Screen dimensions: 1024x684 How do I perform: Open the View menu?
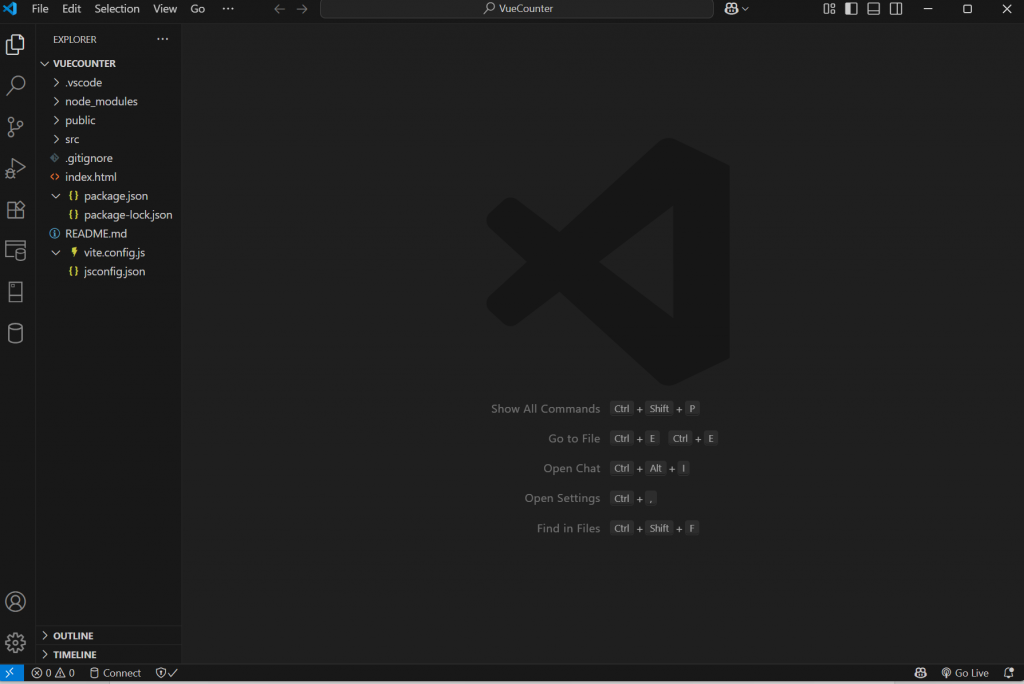tap(165, 8)
